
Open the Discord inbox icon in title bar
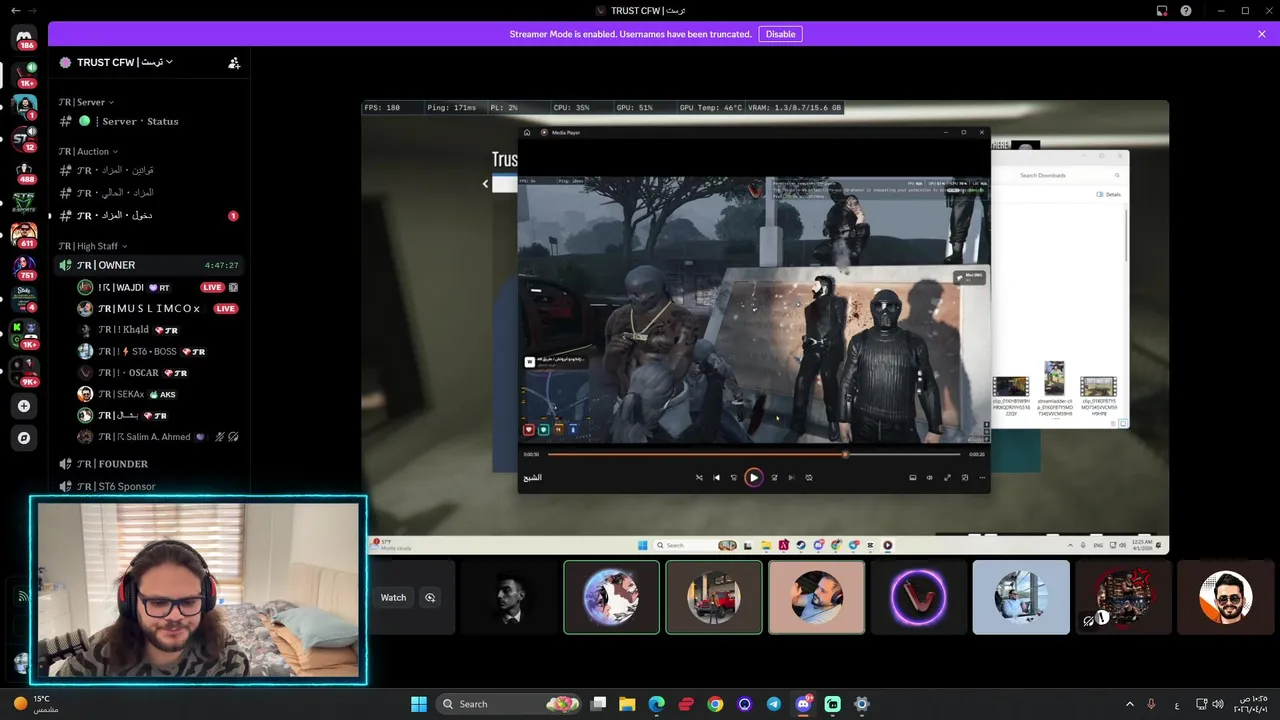click(1162, 10)
